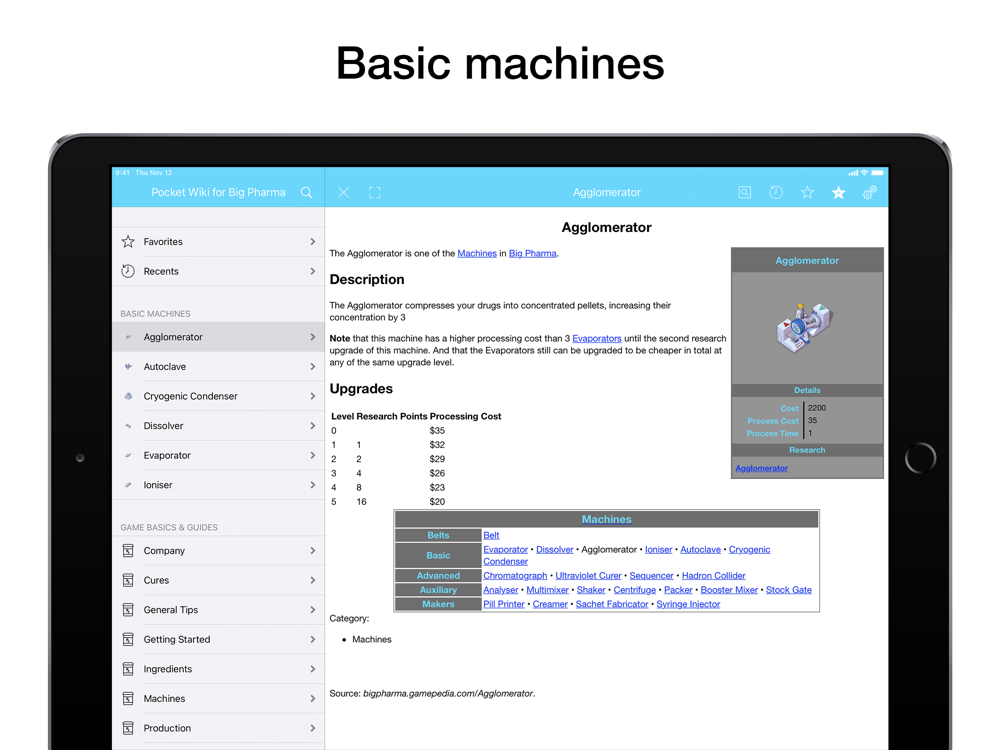The height and width of the screenshot is (750, 1000).
Task: Open Sachet Fabricator link
Action: 612,604
